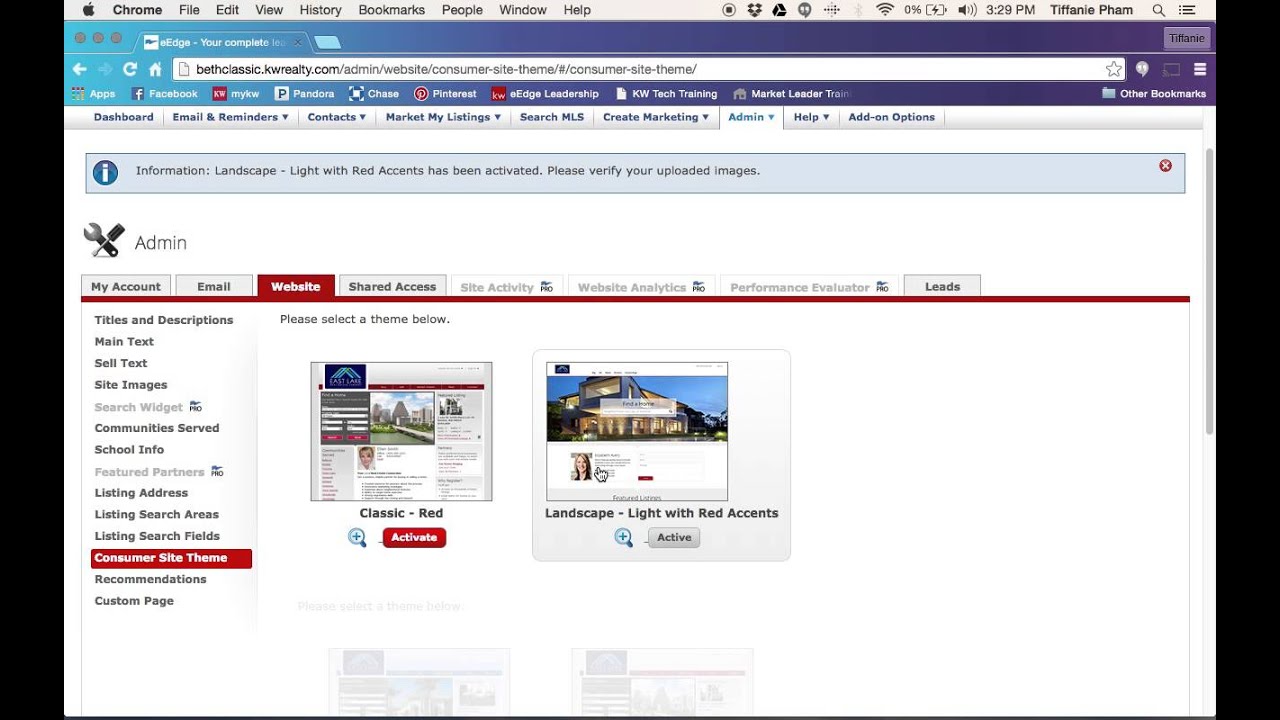1280x720 pixels.
Task: Expand Email & Reminders dropdown
Action: tap(230, 117)
